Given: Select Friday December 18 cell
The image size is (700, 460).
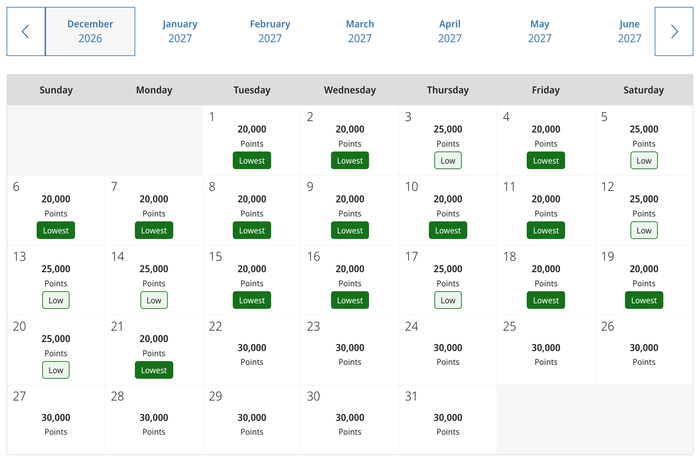Looking at the screenshot, I should point(546,280).
